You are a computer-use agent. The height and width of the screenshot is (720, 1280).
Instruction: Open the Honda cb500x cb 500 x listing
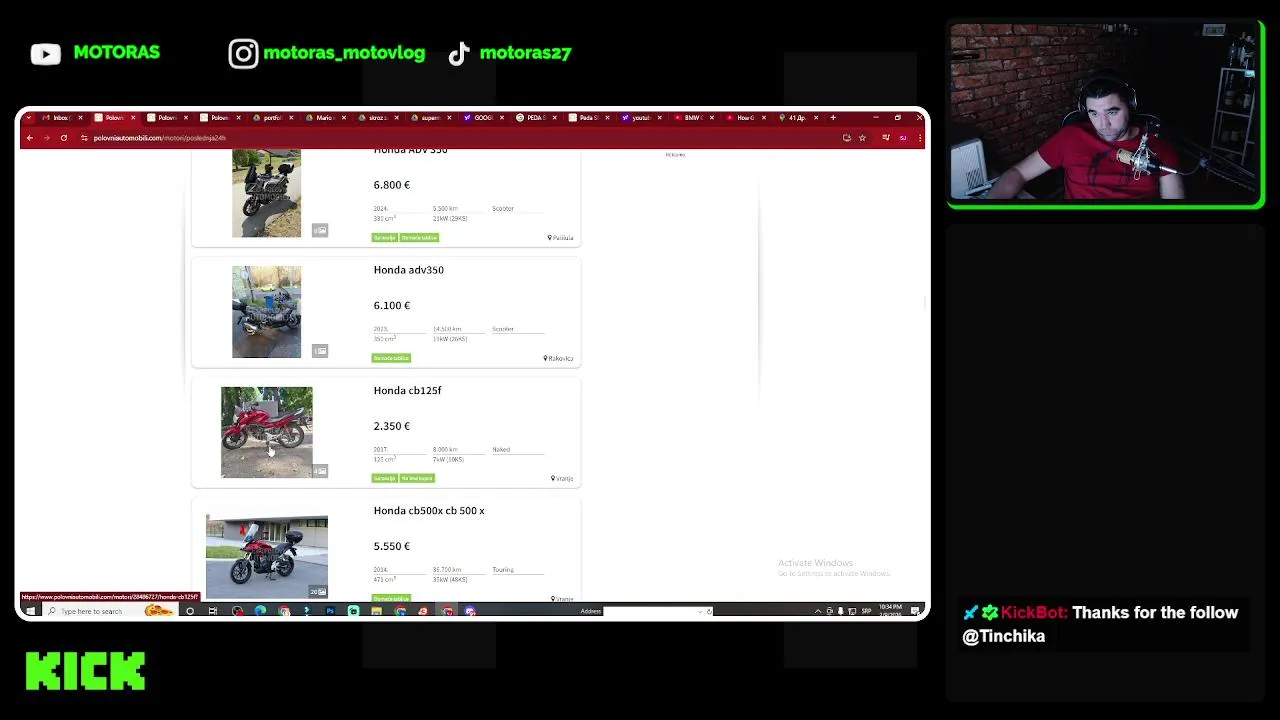428,510
